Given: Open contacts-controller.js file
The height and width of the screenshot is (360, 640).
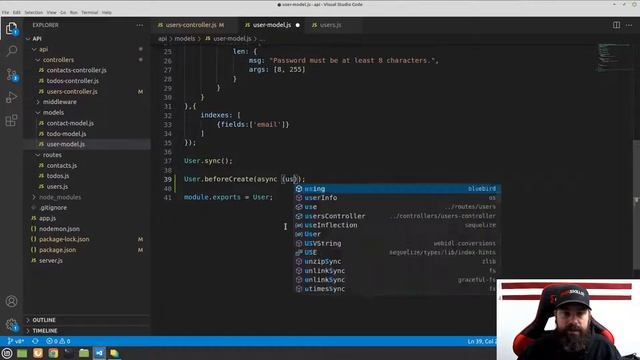Looking at the screenshot, I should [76, 70].
